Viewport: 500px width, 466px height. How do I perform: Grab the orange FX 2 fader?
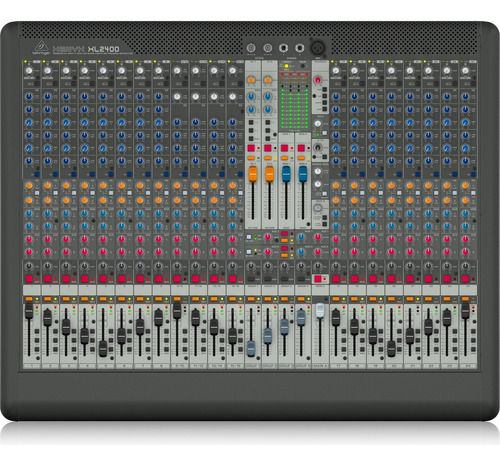click(x=269, y=174)
